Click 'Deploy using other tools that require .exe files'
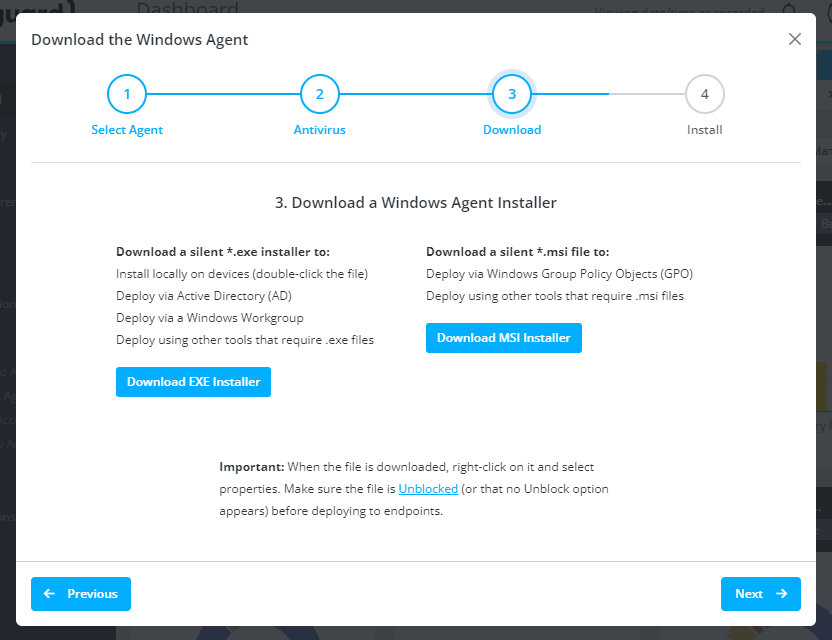 pos(245,340)
